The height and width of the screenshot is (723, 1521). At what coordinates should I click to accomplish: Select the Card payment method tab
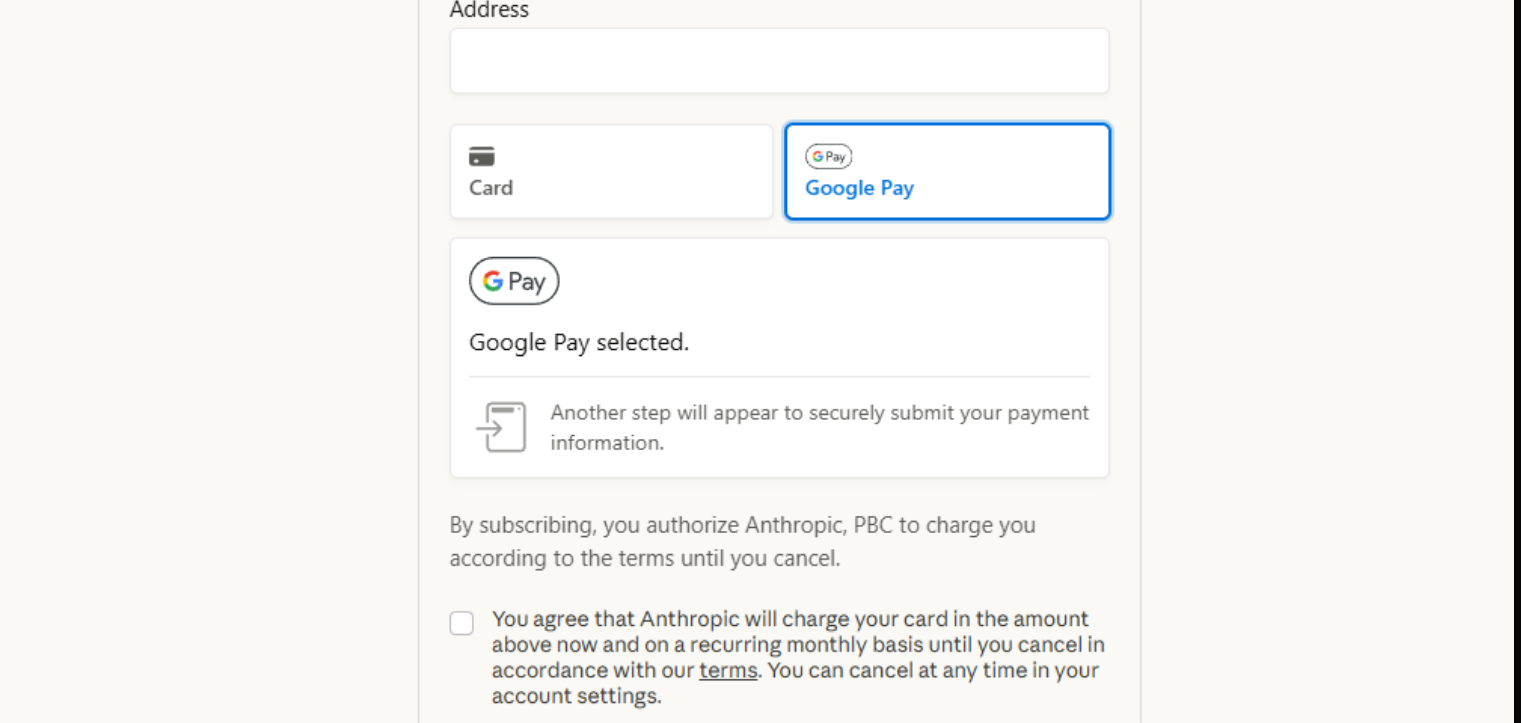click(x=611, y=172)
